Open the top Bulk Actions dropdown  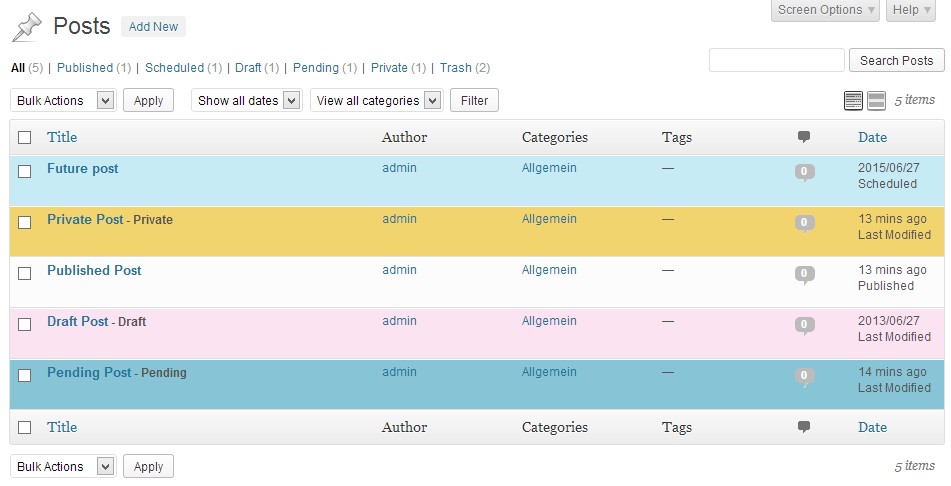coord(63,100)
